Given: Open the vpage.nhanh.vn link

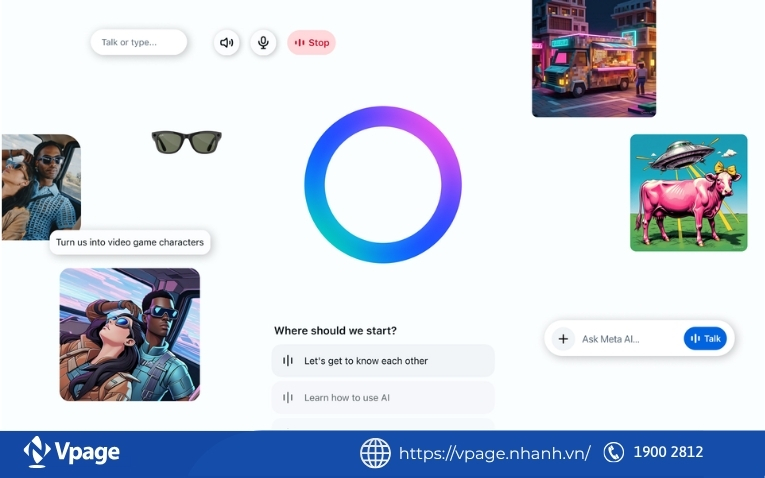Looking at the screenshot, I should (x=494, y=453).
